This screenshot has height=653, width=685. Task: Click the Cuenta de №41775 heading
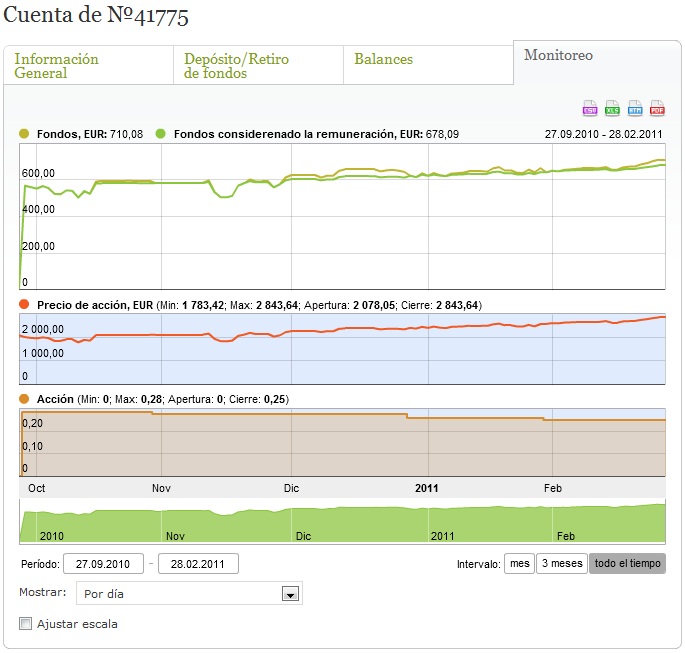point(96,15)
